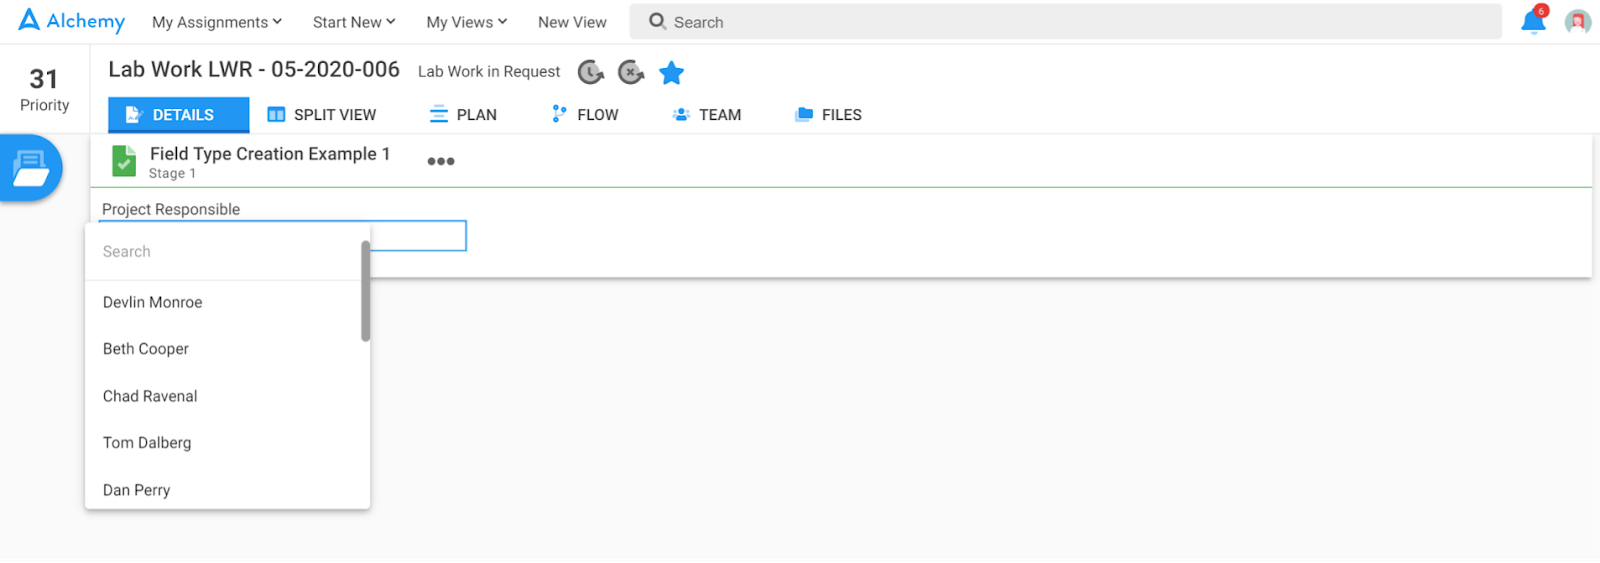This screenshot has width=1600, height=563.
Task: Click the Alchemy logo
Action: pyautogui.click(x=72, y=21)
